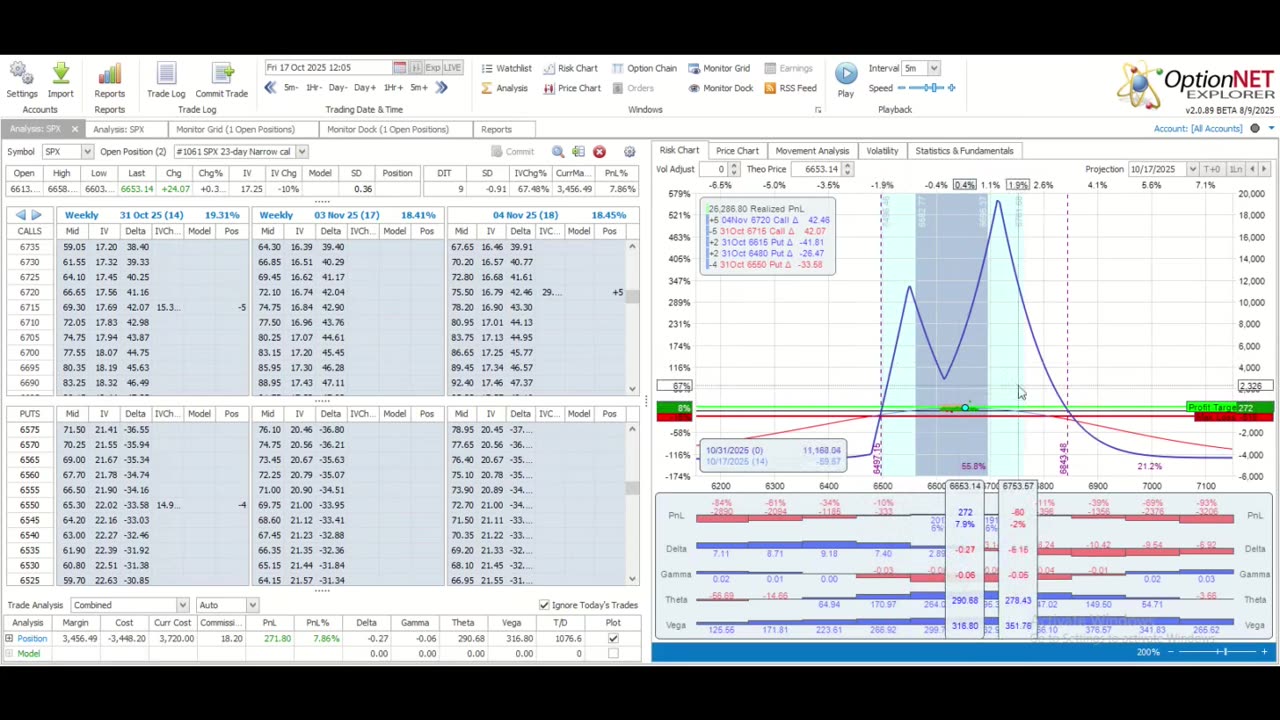Jump forward with the double-right arrow
This screenshot has width=1280, height=720.
click(x=441, y=88)
